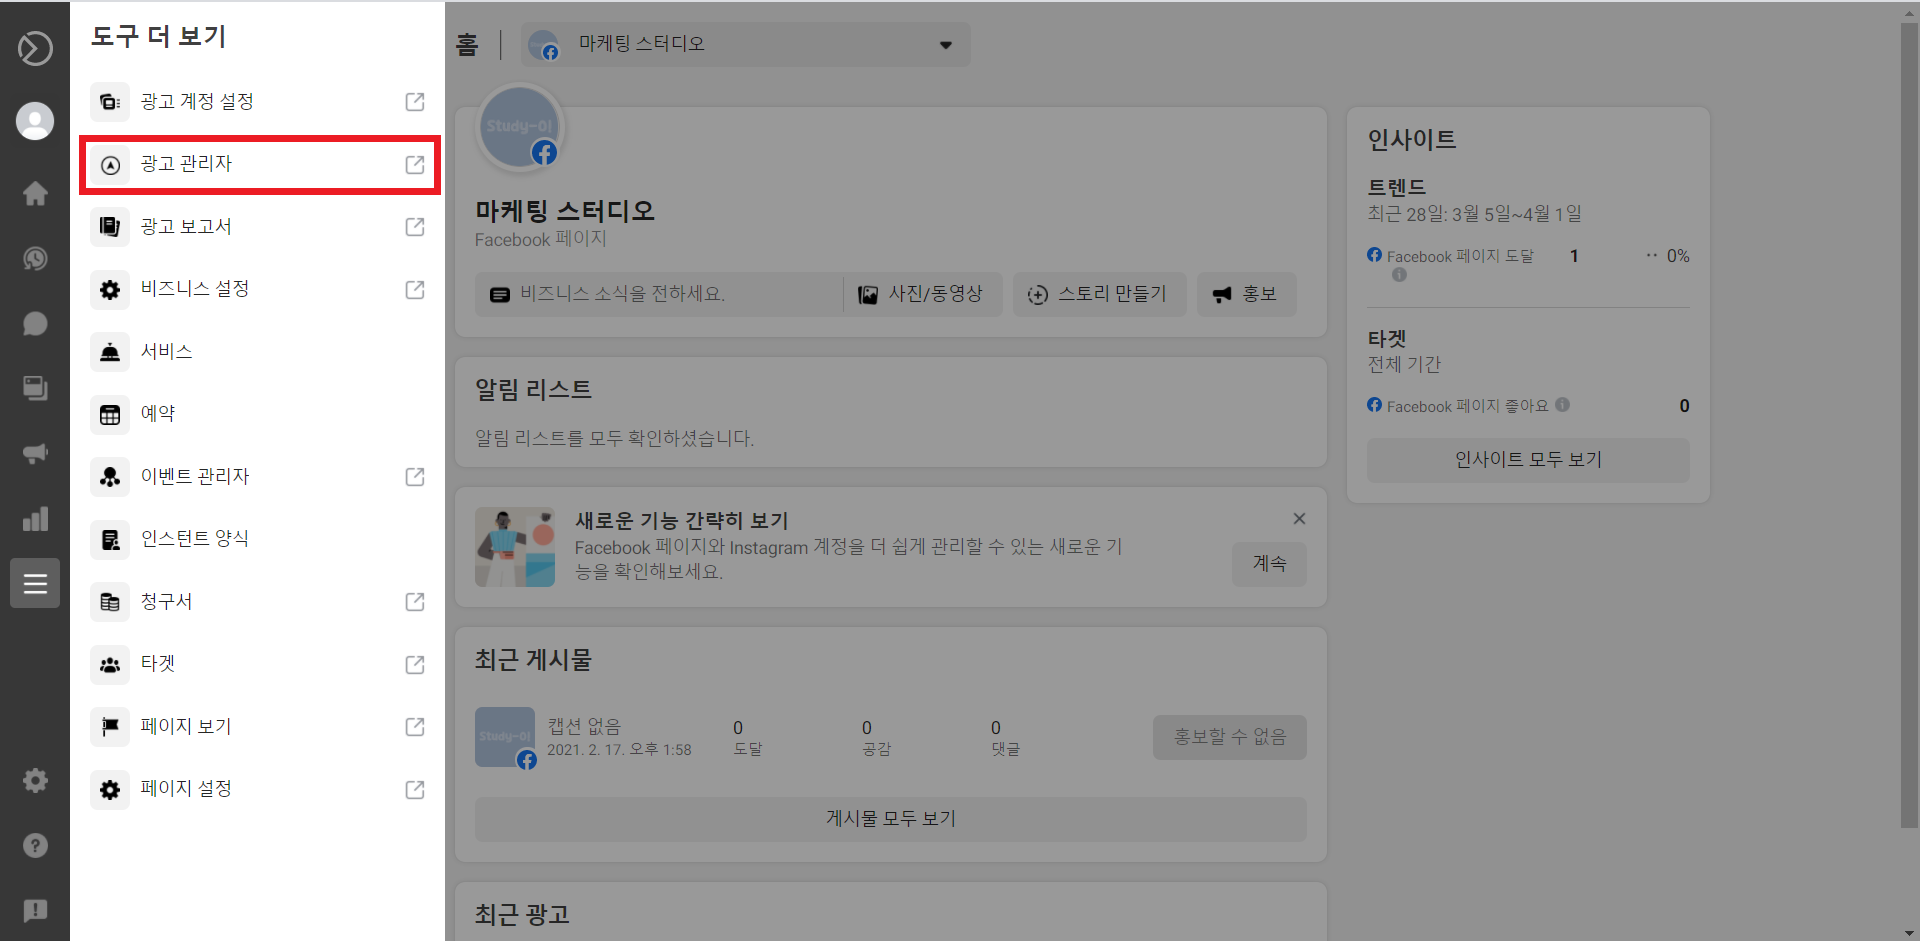Open the 캡션 없음 recent post thumbnail
The image size is (1920, 941).
pos(505,737)
